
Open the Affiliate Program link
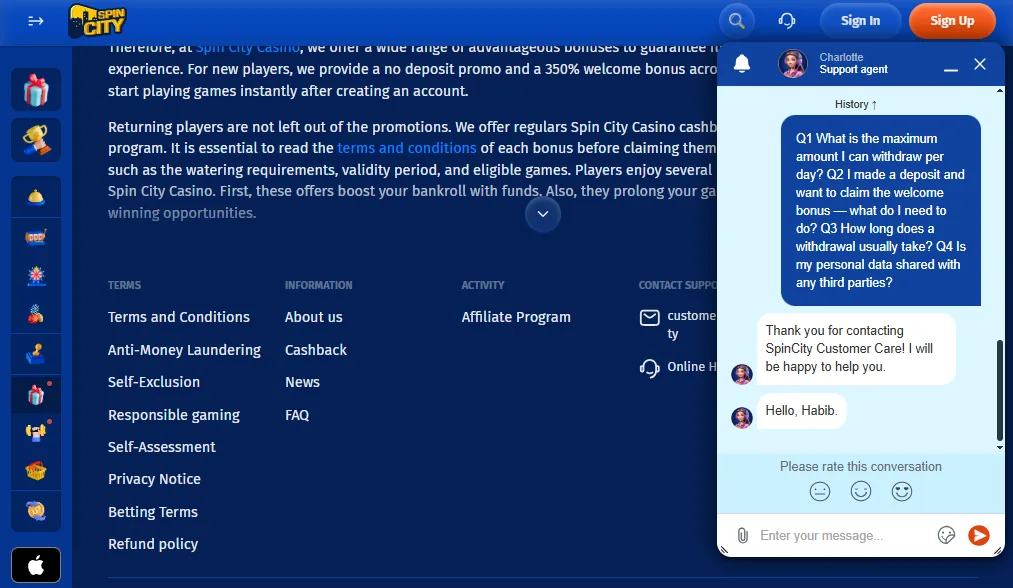pos(516,317)
